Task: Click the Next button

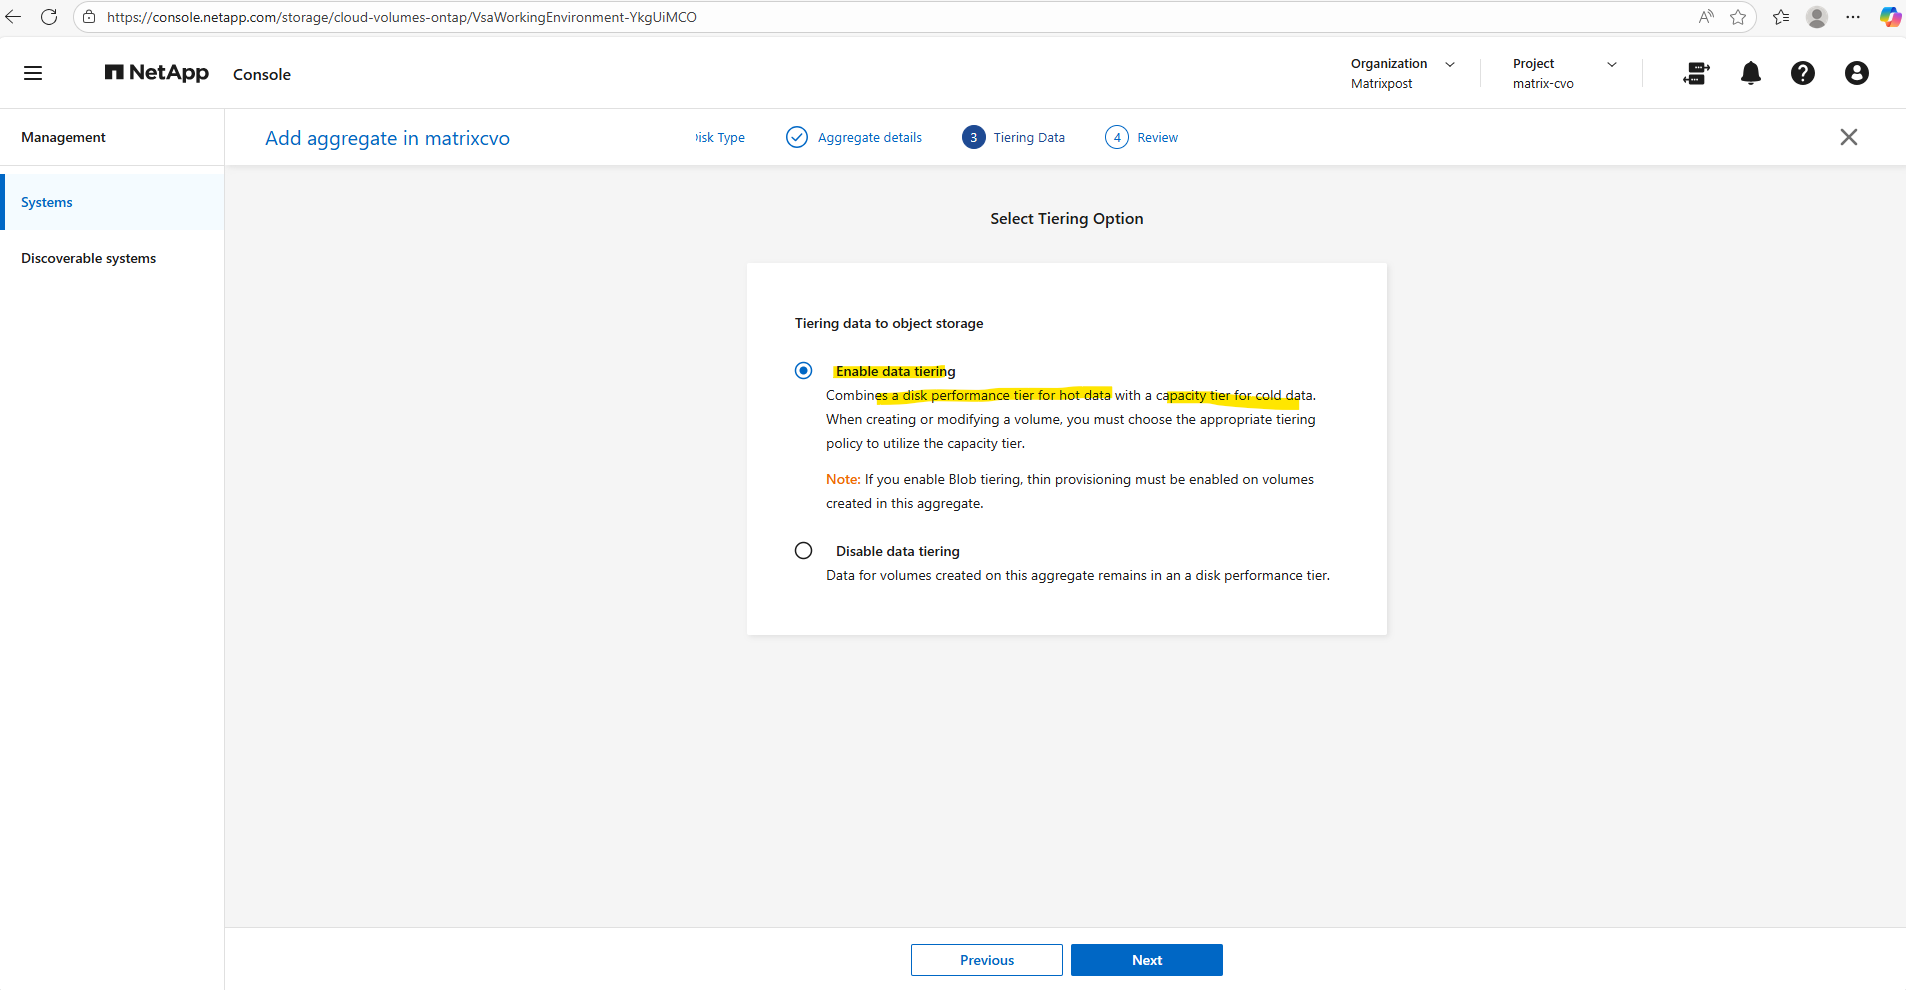Action: tap(1146, 960)
